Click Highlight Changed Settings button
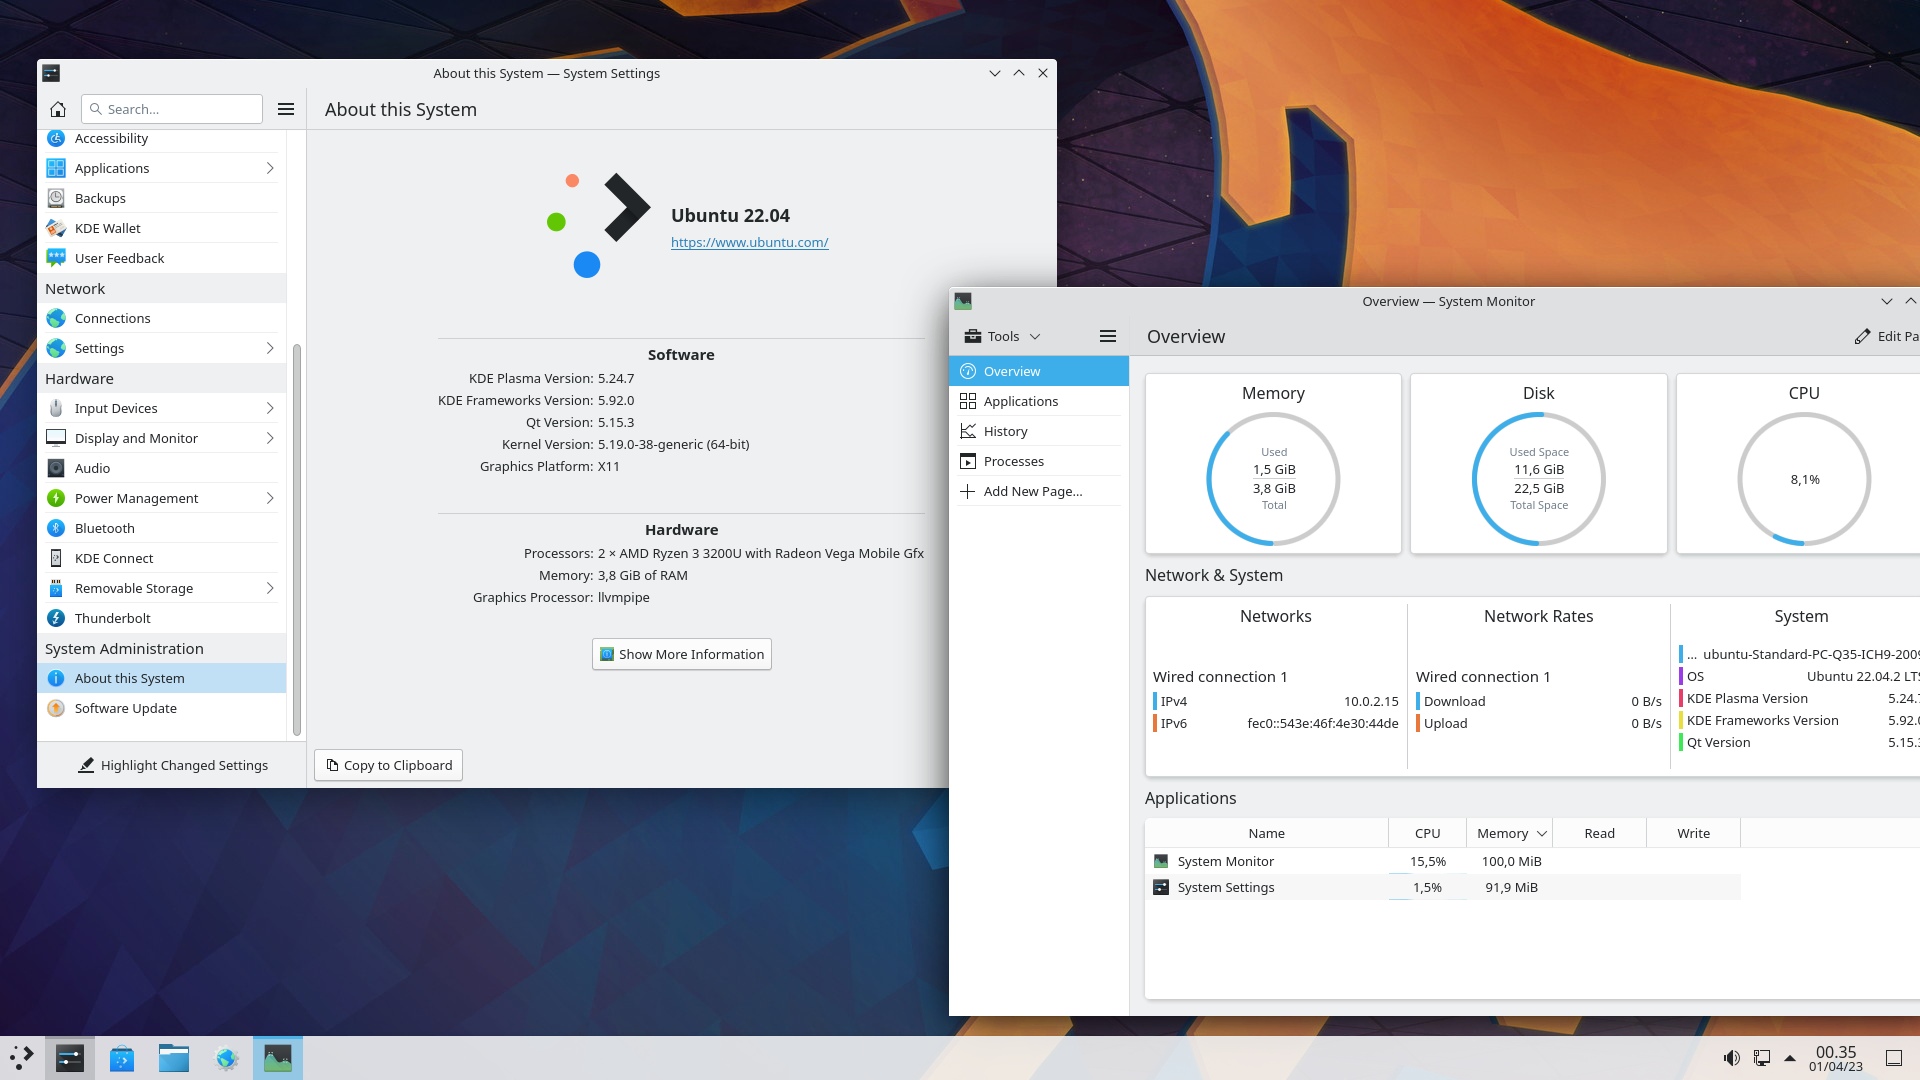1920x1080 pixels. (x=173, y=765)
